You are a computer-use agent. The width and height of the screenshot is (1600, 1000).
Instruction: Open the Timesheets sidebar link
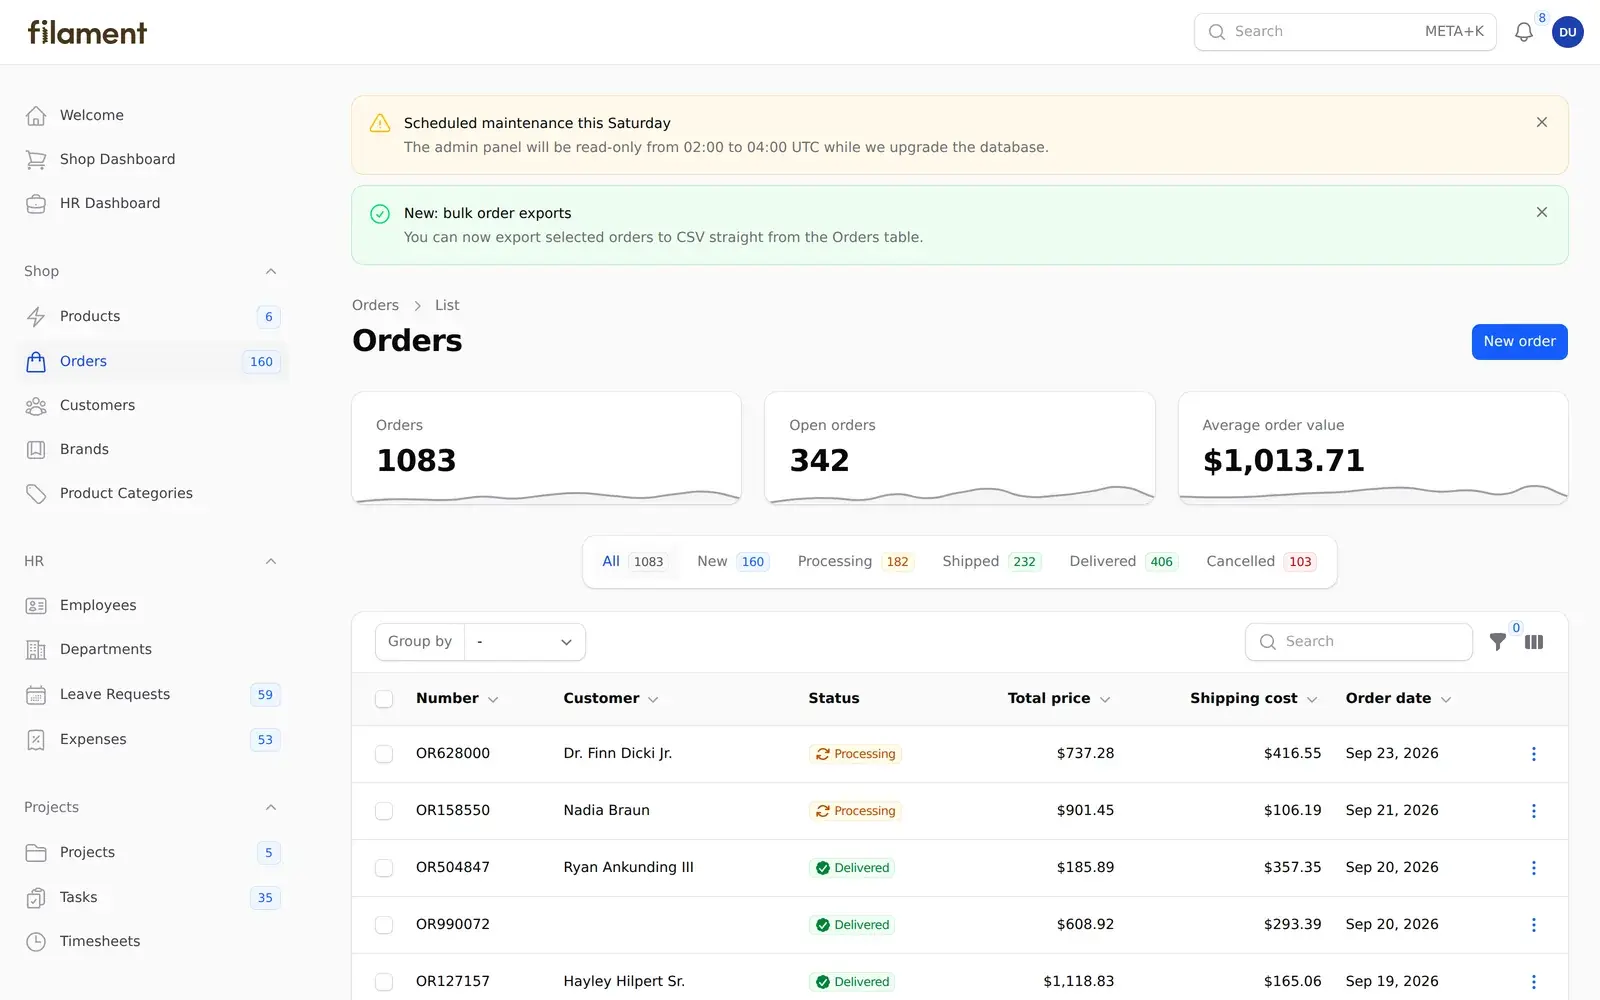coord(152,942)
